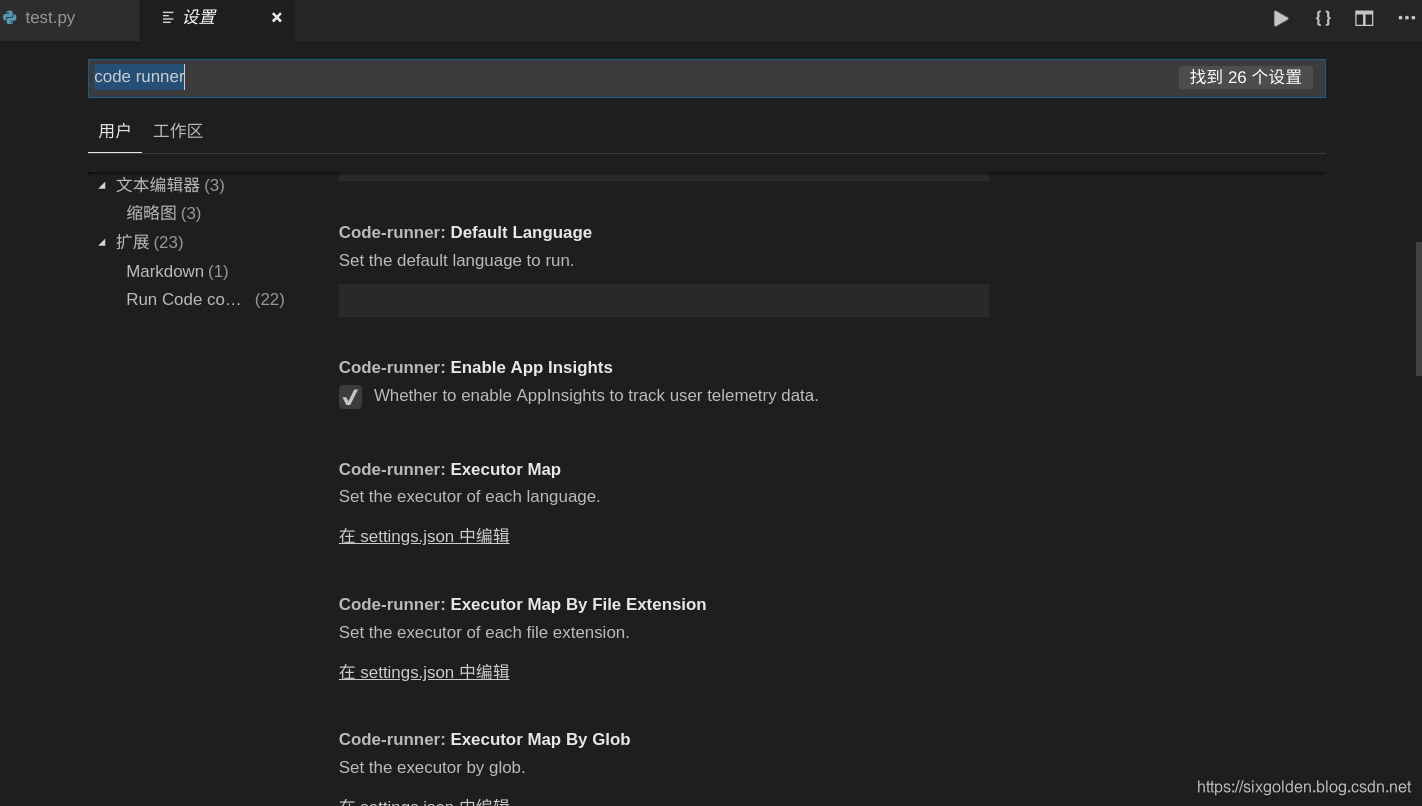Screen dimensions: 1422x806
Task: Click the settings icon on the 设置 tab
Action: point(168,18)
